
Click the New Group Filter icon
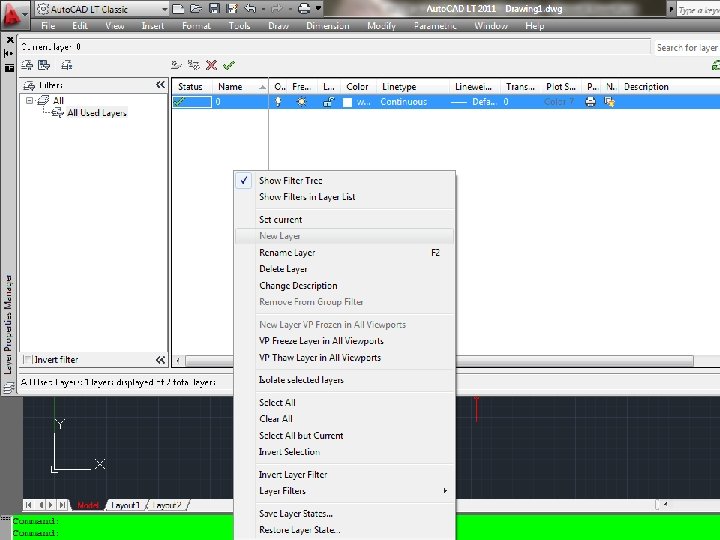pyautogui.click(x=44, y=65)
